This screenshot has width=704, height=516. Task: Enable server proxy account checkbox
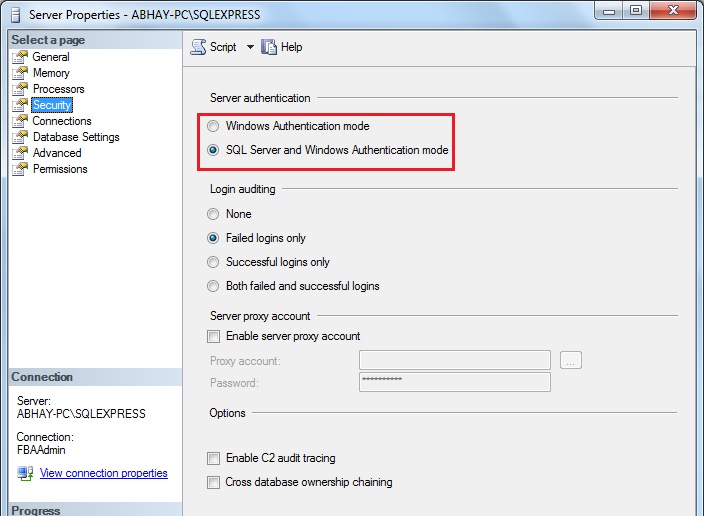(x=213, y=336)
